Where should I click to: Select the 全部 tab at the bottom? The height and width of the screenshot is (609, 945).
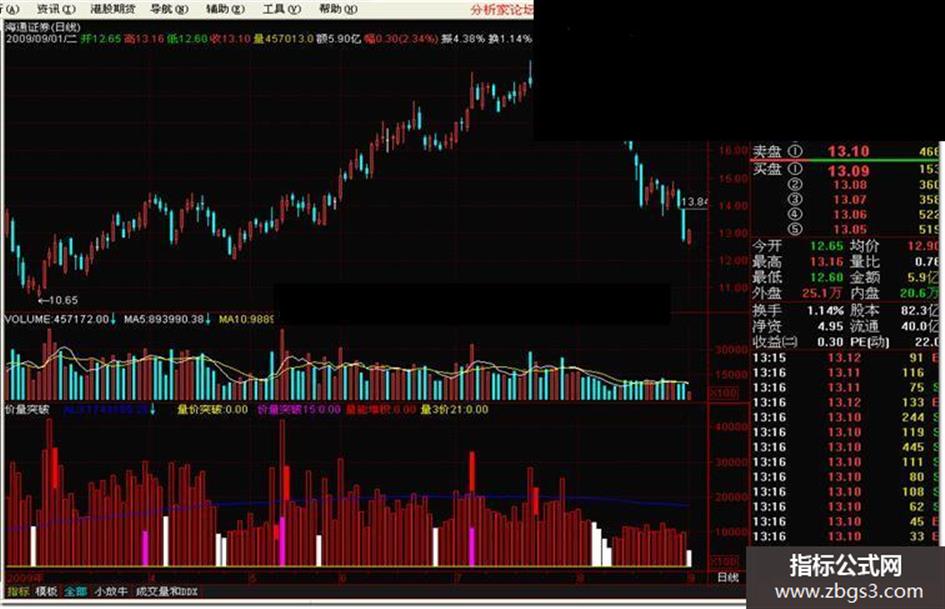point(75,592)
